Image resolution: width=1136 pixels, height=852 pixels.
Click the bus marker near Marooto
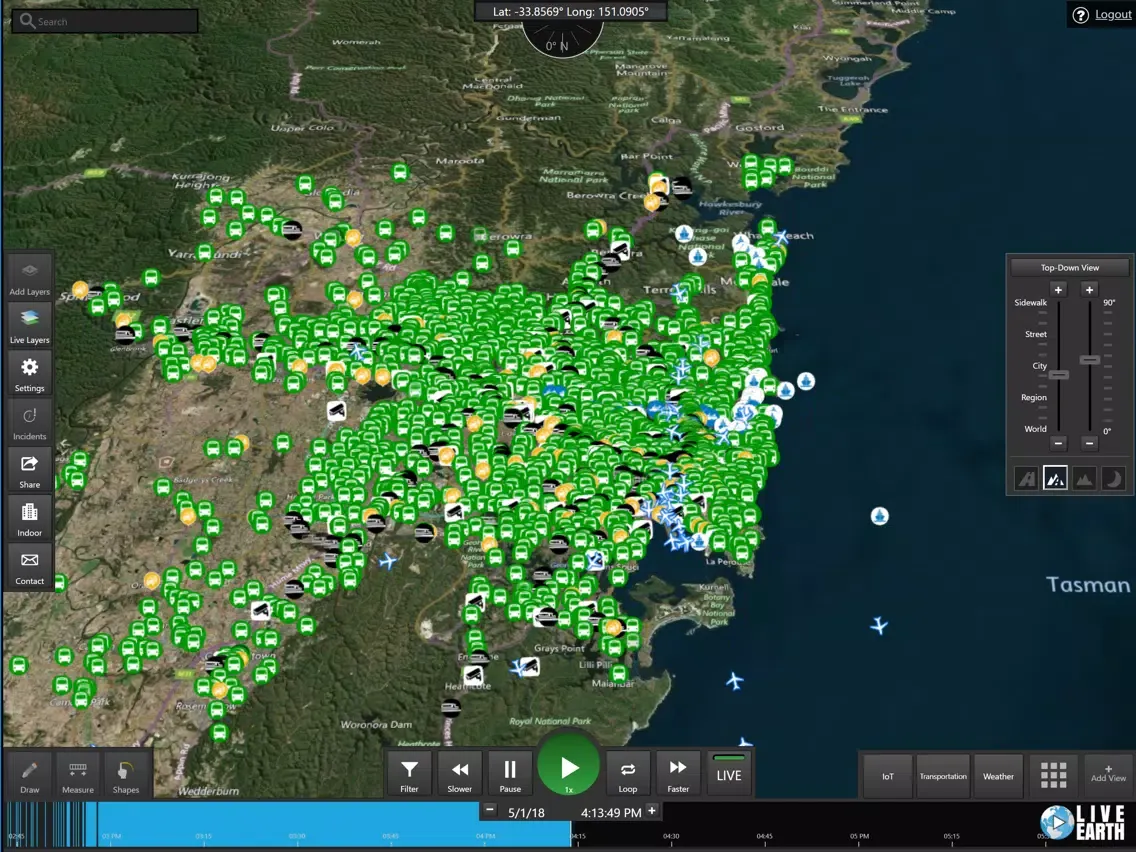[400, 172]
